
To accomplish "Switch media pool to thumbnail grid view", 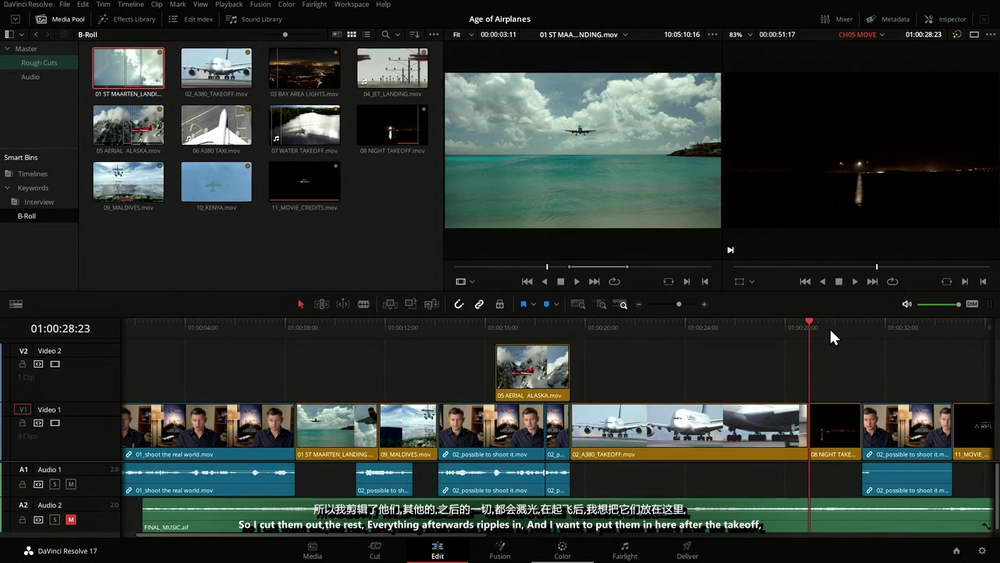I will tap(351, 34).
